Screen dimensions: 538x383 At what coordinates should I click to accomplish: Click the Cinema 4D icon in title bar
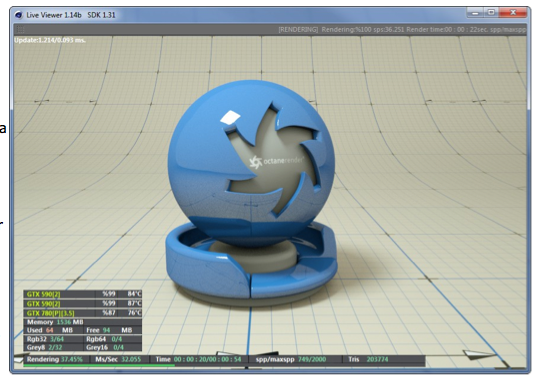click(19, 15)
